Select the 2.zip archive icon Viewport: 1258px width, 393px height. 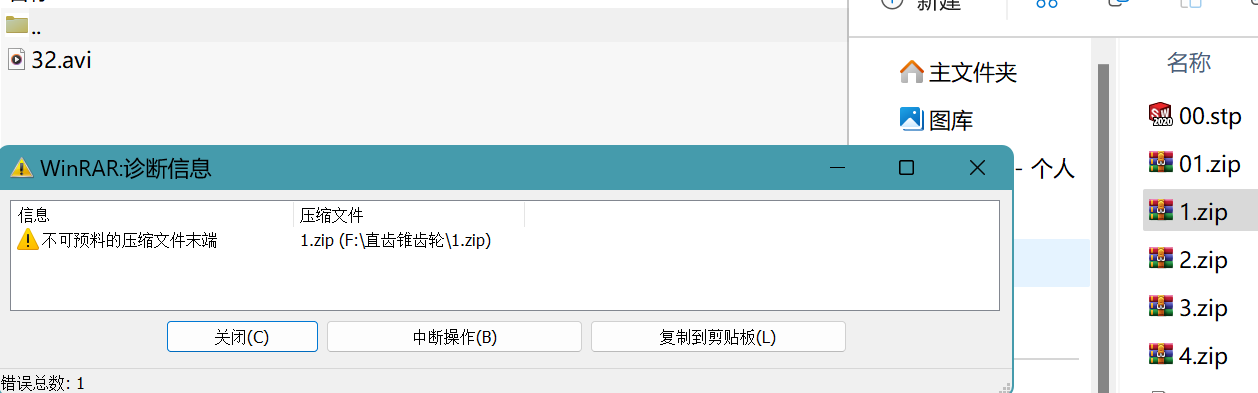pyautogui.click(x=1161, y=260)
